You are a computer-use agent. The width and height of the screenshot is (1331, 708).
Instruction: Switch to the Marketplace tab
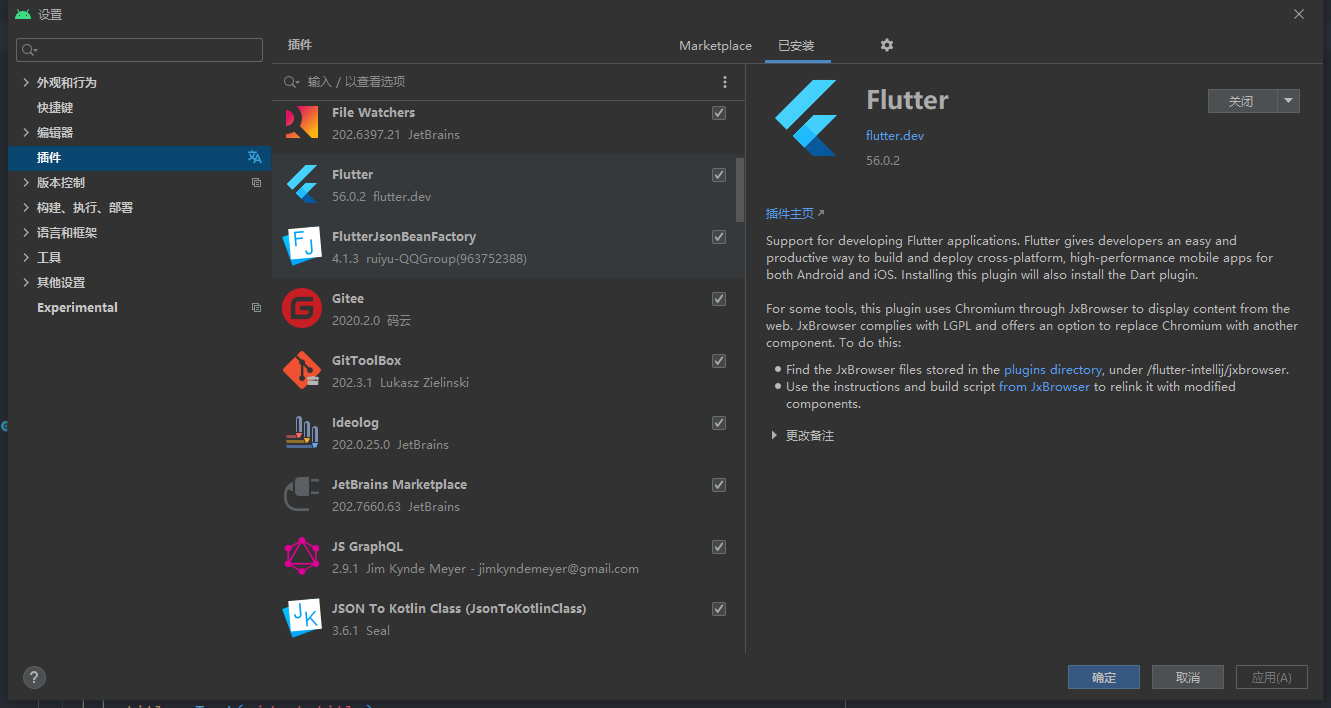[715, 46]
